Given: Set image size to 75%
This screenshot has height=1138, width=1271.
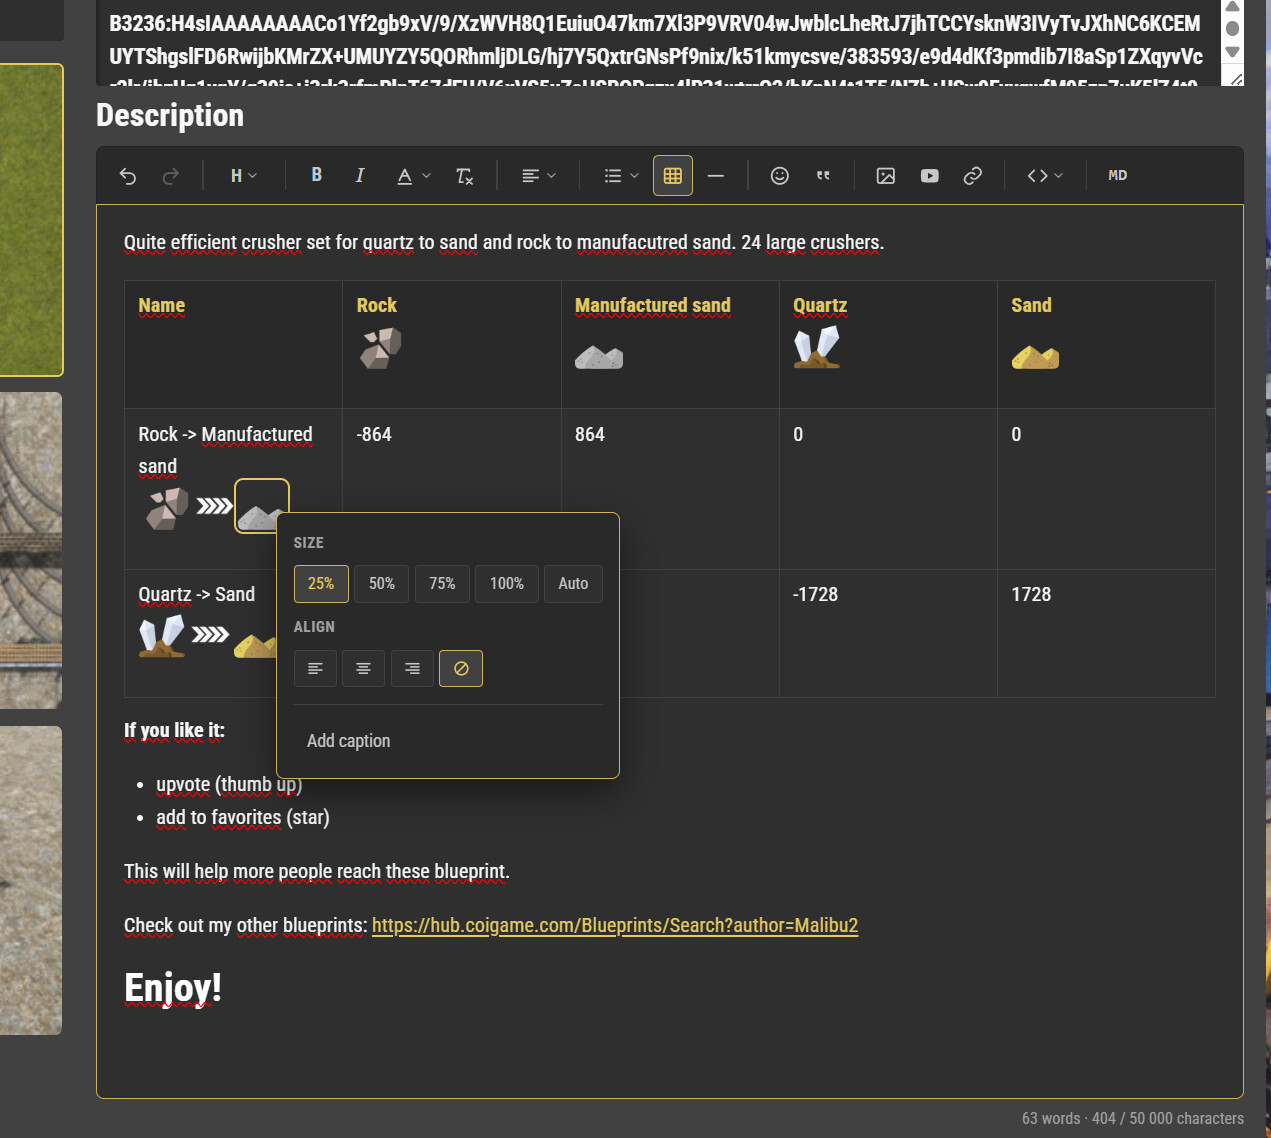Looking at the screenshot, I should pos(442,584).
